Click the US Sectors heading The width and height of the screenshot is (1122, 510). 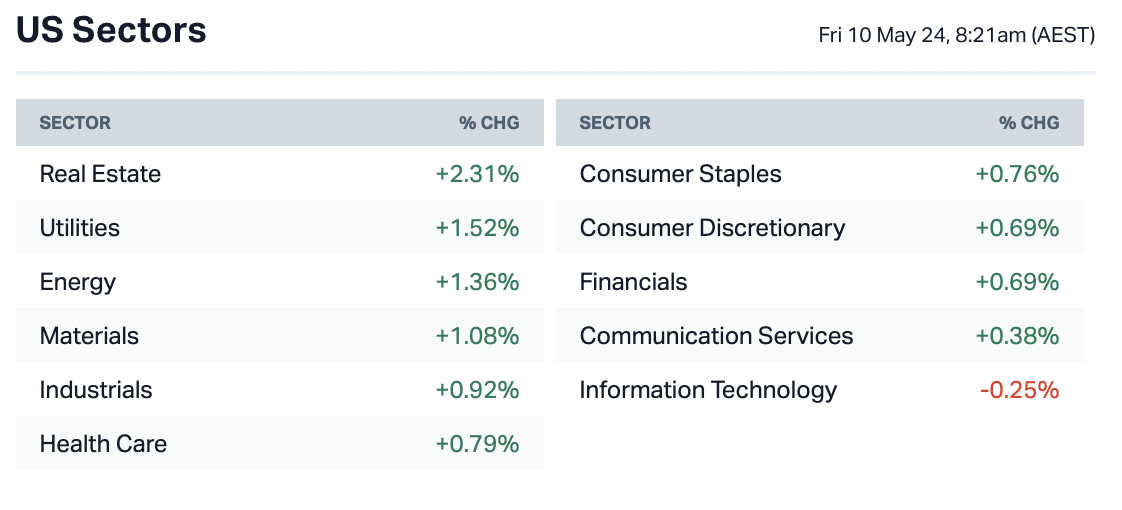coord(112,30)
